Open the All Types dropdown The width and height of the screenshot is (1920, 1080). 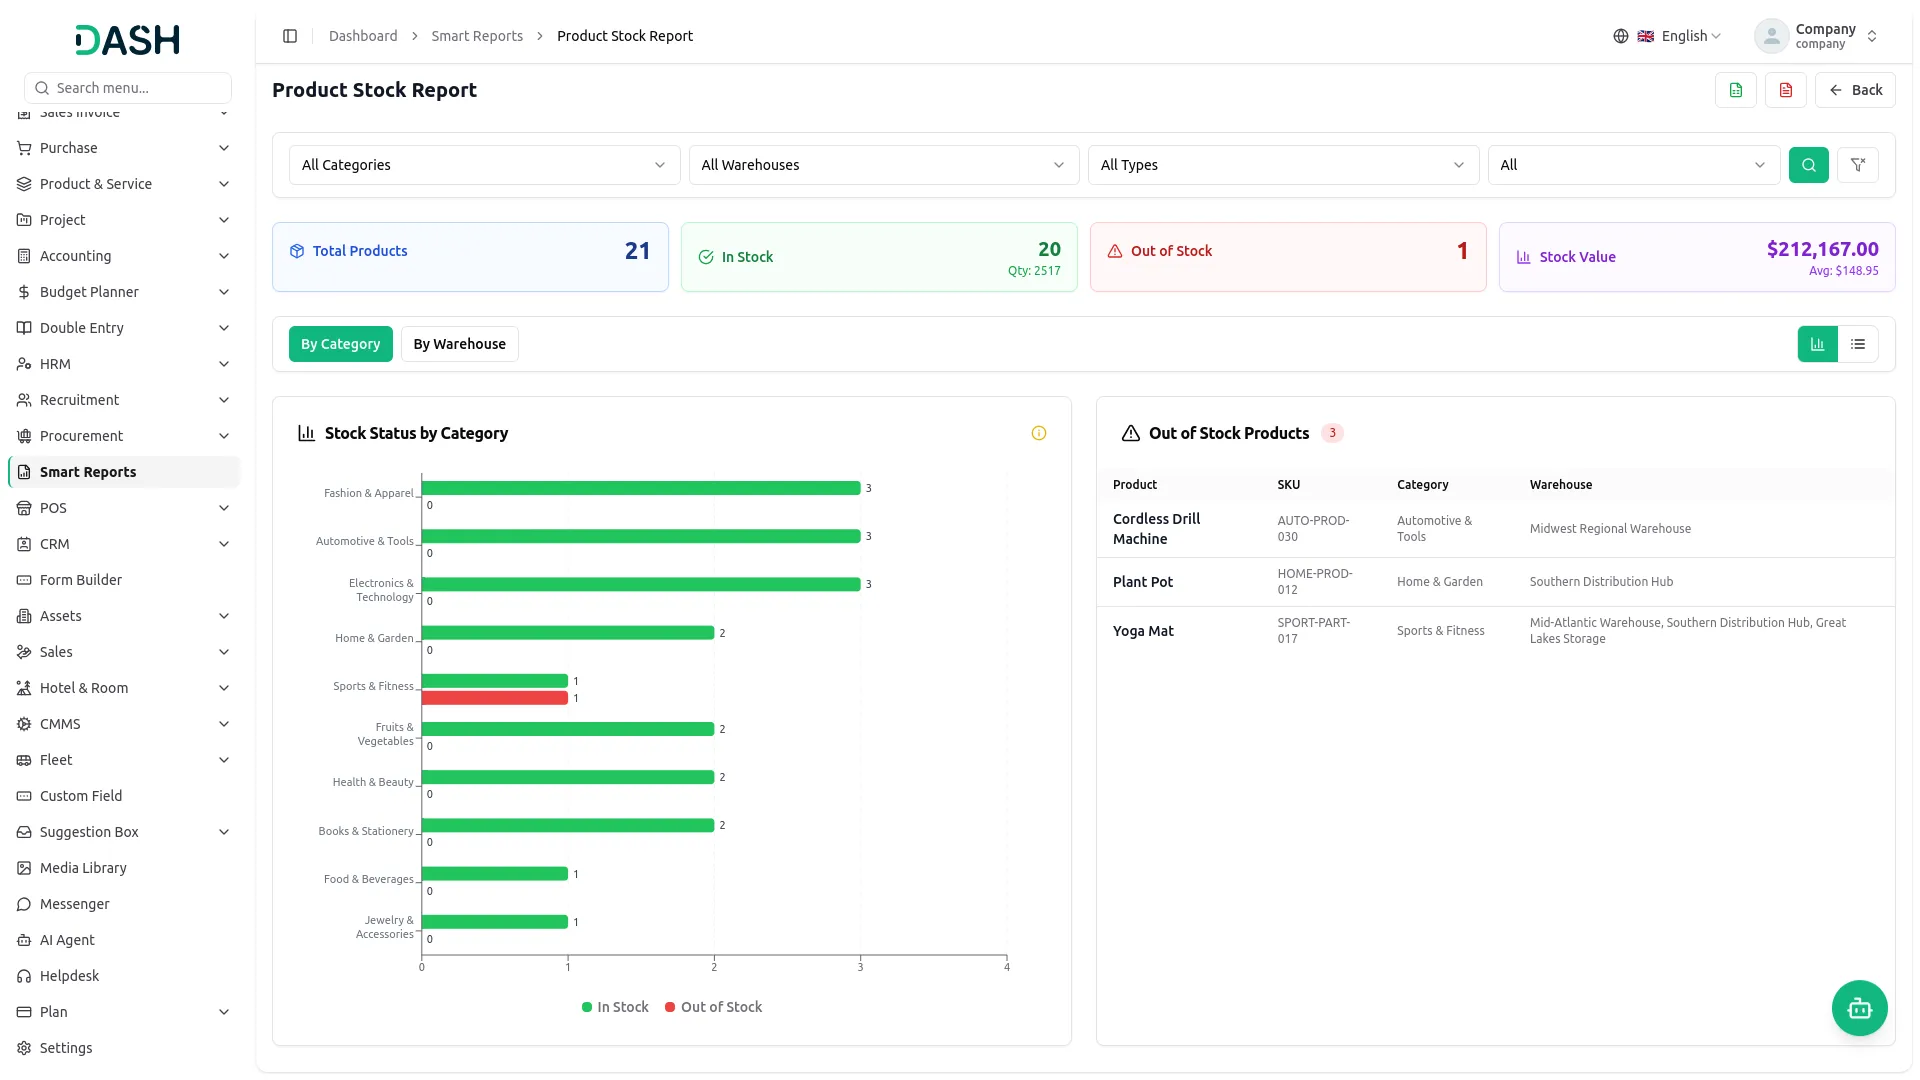click(x=1283, y=165)
